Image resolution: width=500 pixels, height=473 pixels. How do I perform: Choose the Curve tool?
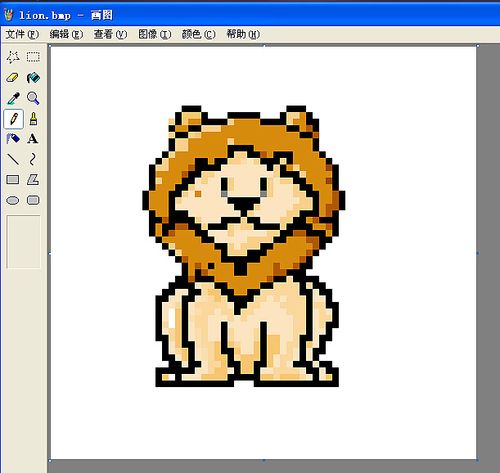tap(33, 159)
